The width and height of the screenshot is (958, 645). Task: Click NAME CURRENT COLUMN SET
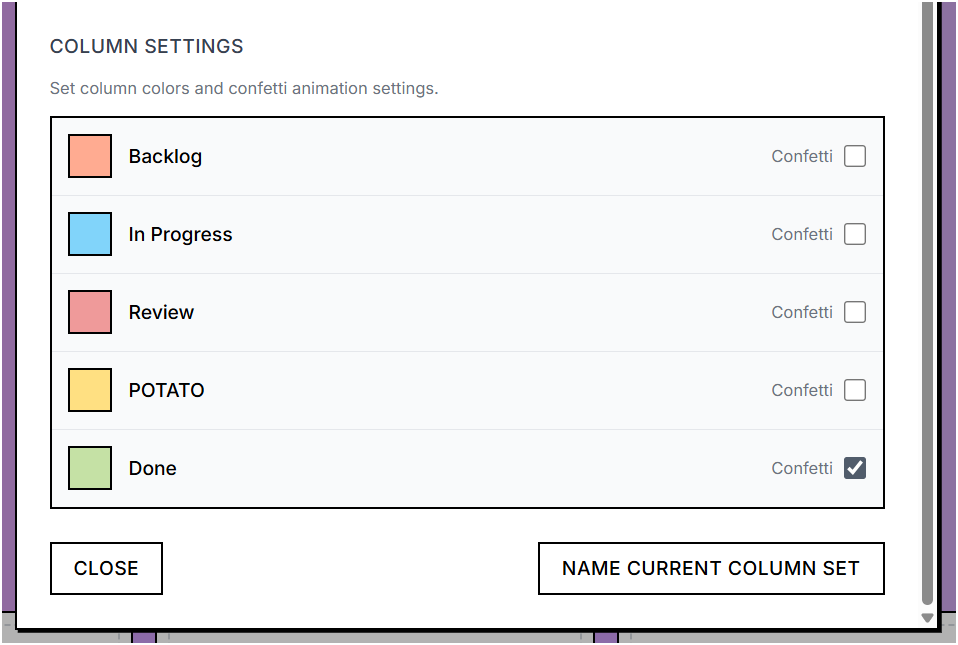tap(711, 568)
